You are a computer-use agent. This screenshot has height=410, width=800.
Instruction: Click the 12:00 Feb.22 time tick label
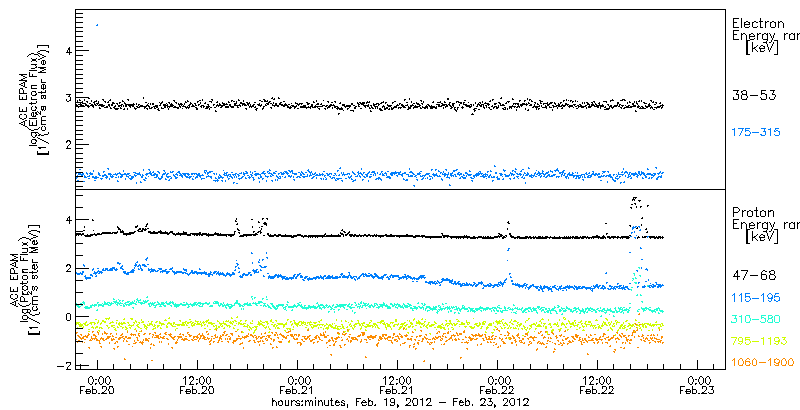[x=597, y=385]
